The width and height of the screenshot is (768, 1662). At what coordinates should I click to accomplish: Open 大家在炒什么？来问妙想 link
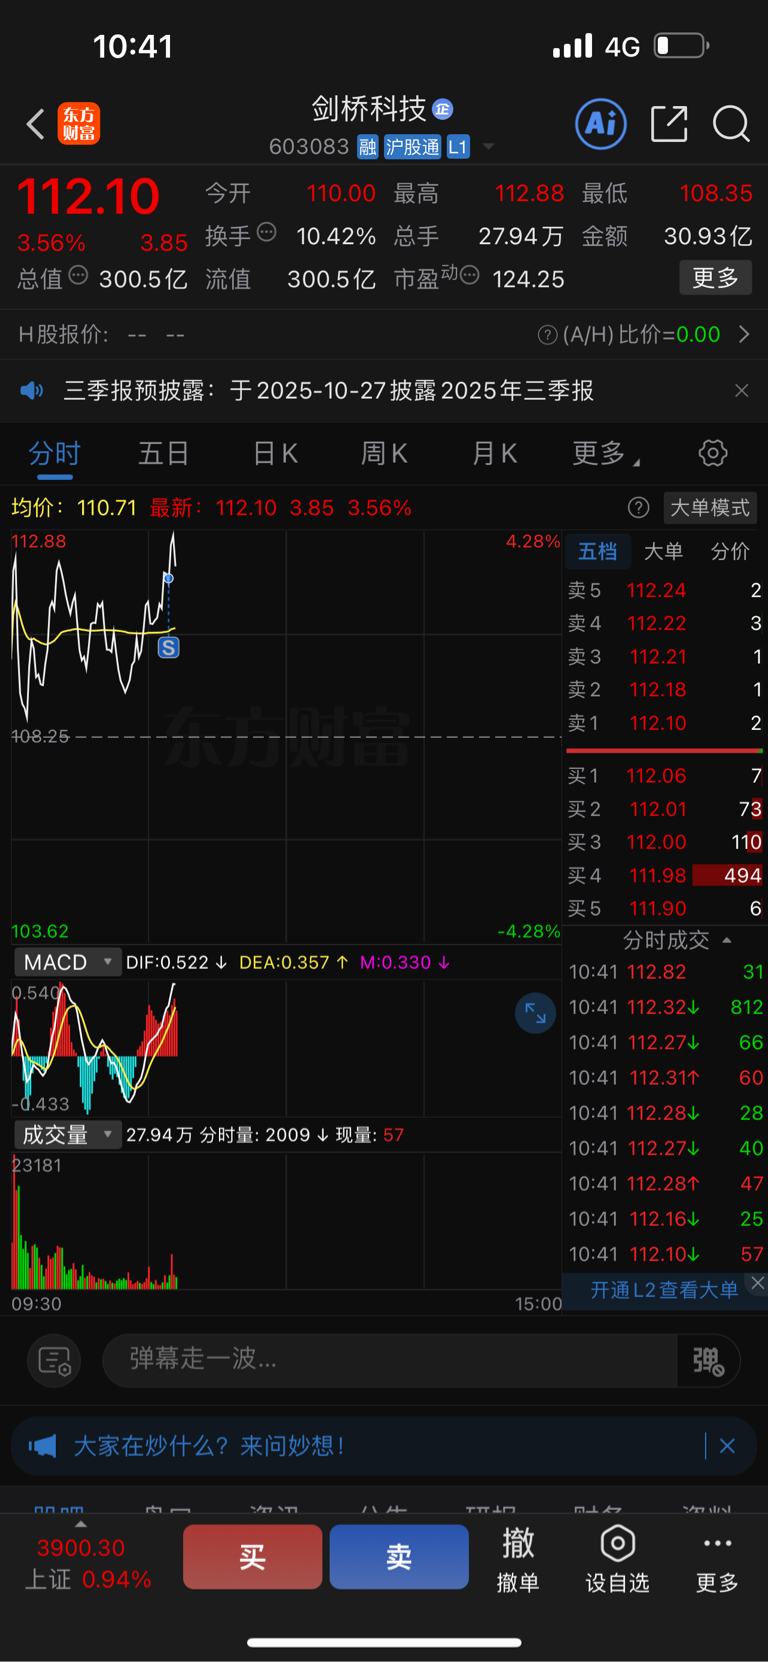[210, 1446]
